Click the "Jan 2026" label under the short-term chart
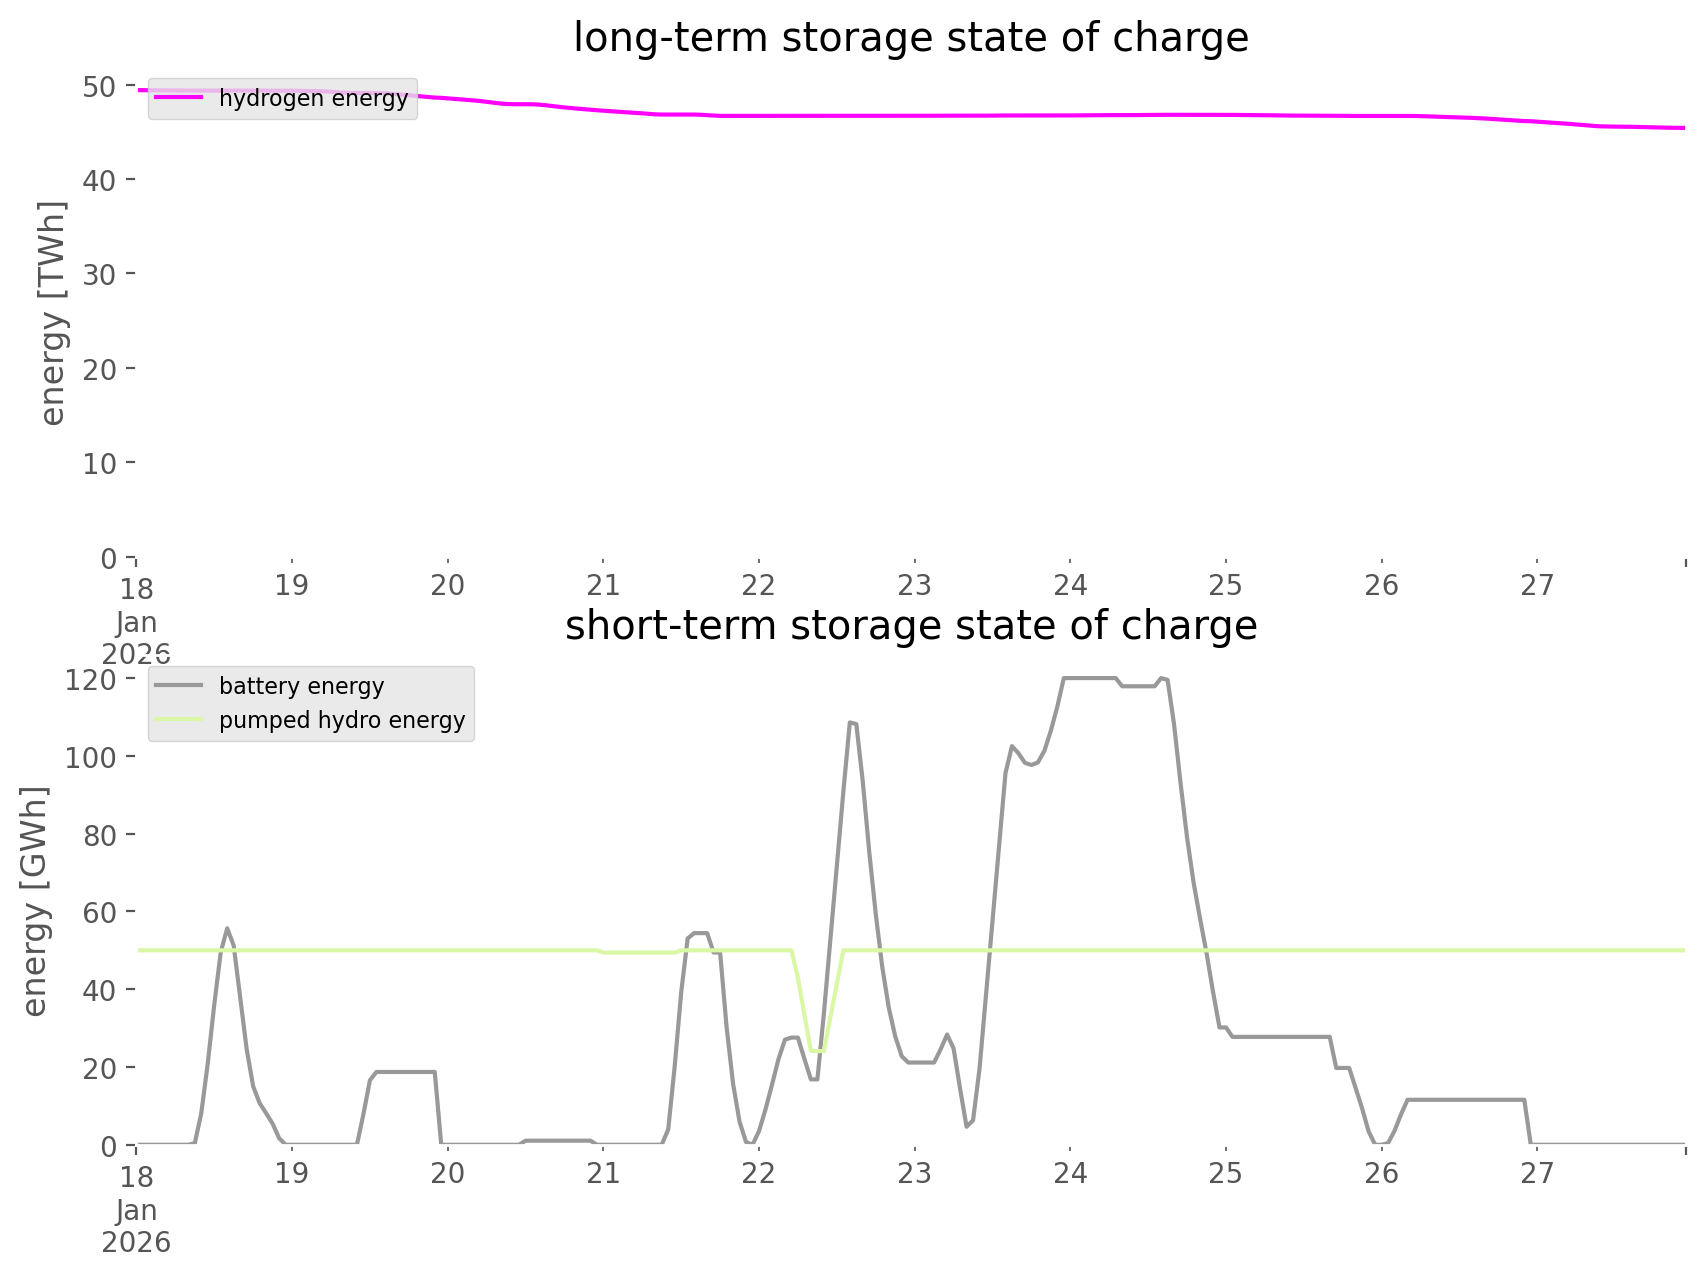Image resolution: width=1706 pixels, height=1277 pixels. tap(136, 1226)
